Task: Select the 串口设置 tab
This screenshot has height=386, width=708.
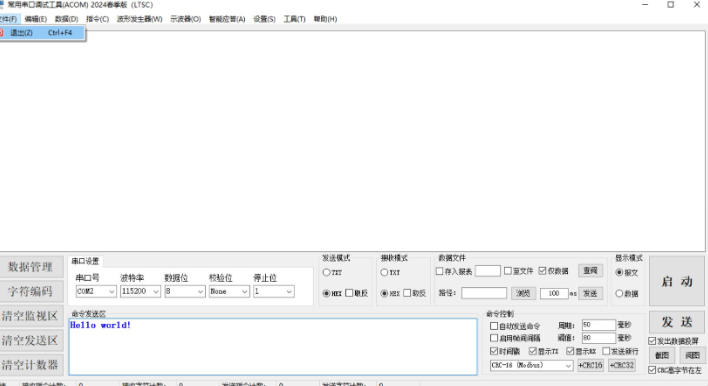Action: pyautogui.click(x=85, y=261)
